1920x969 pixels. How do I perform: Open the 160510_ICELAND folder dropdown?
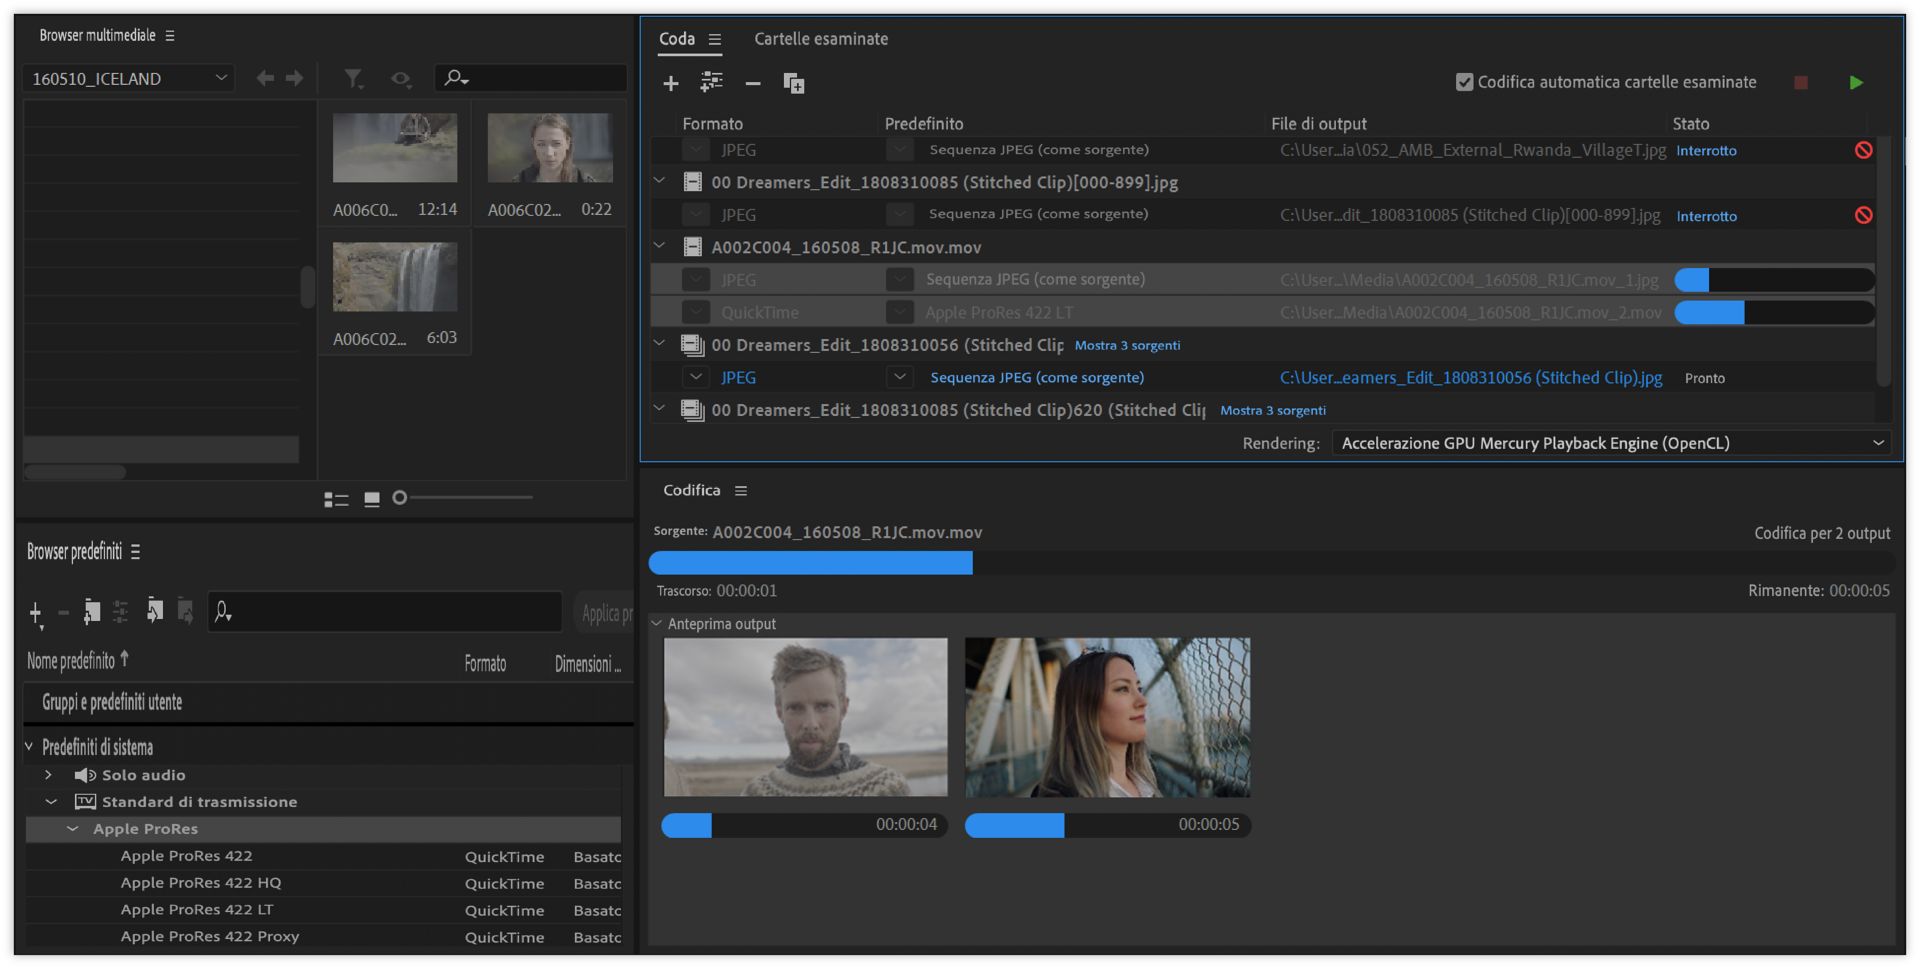tap(128, 78)
